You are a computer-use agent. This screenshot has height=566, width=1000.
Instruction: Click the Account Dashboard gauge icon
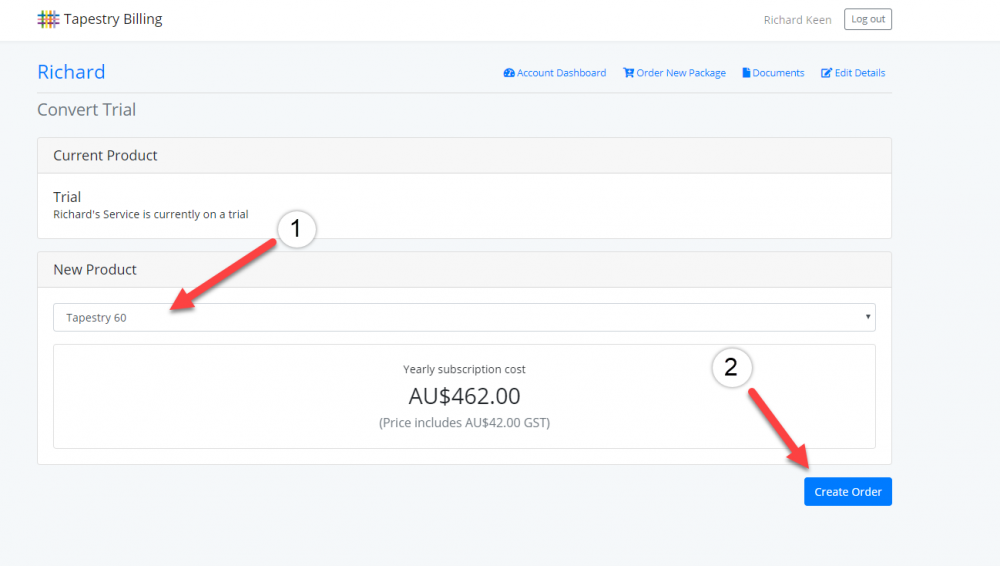coord(509,73)
